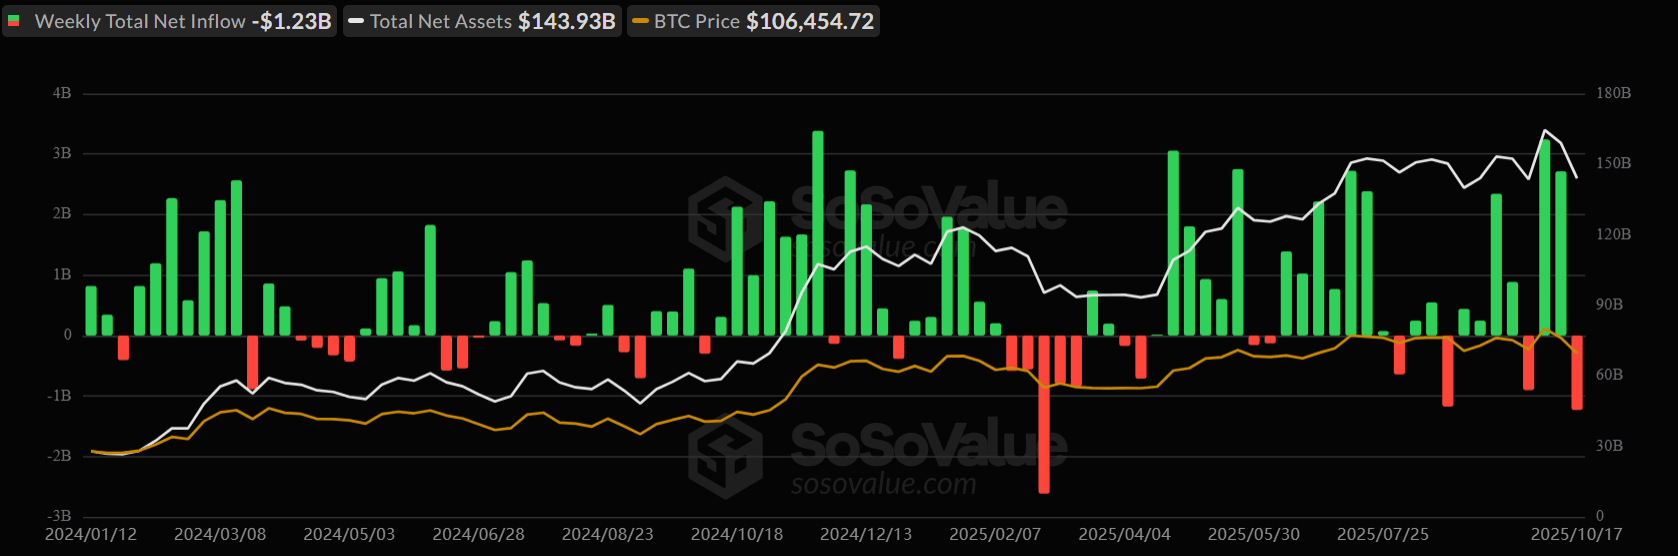Click the 2024/01/12 x-axis date label
This screenshot has width=1678, height=556.
coord(91,534)
